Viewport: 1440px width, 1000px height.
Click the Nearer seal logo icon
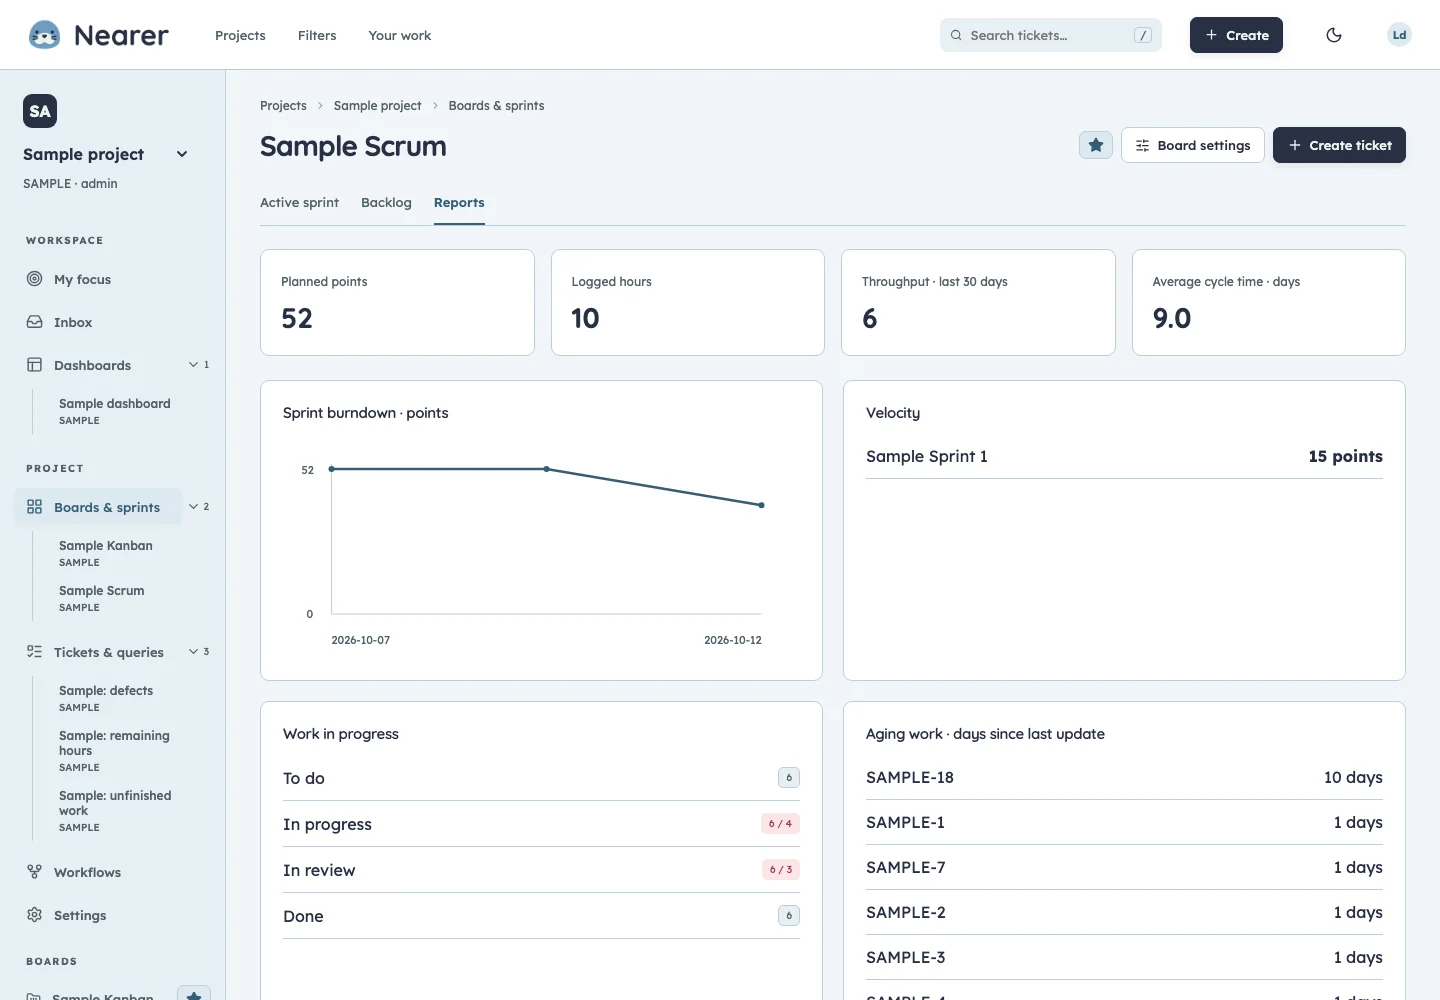point(44,35)
